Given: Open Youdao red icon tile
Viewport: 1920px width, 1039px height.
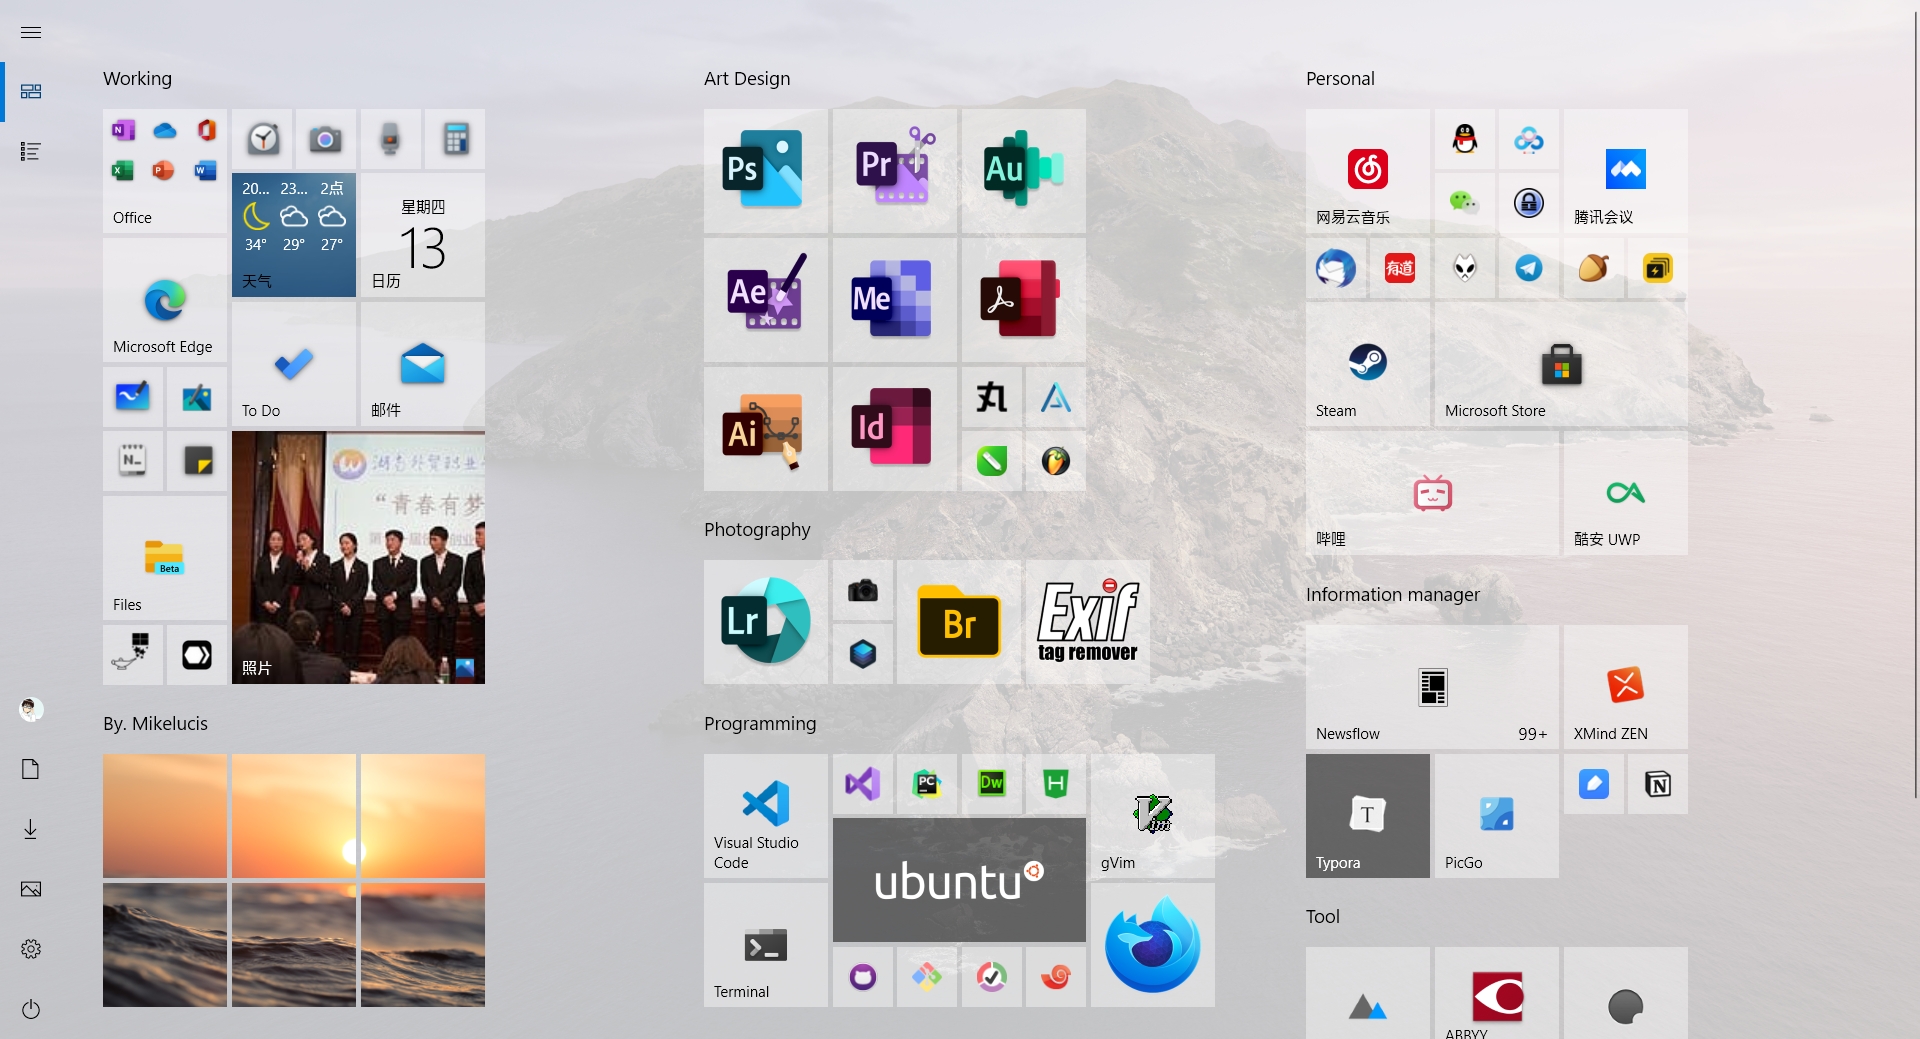Looking at the screenshot, I should (x=1399, y=268).
